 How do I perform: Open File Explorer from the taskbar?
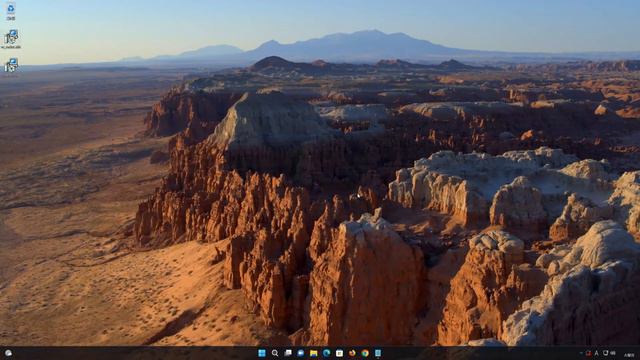(313, 353)
